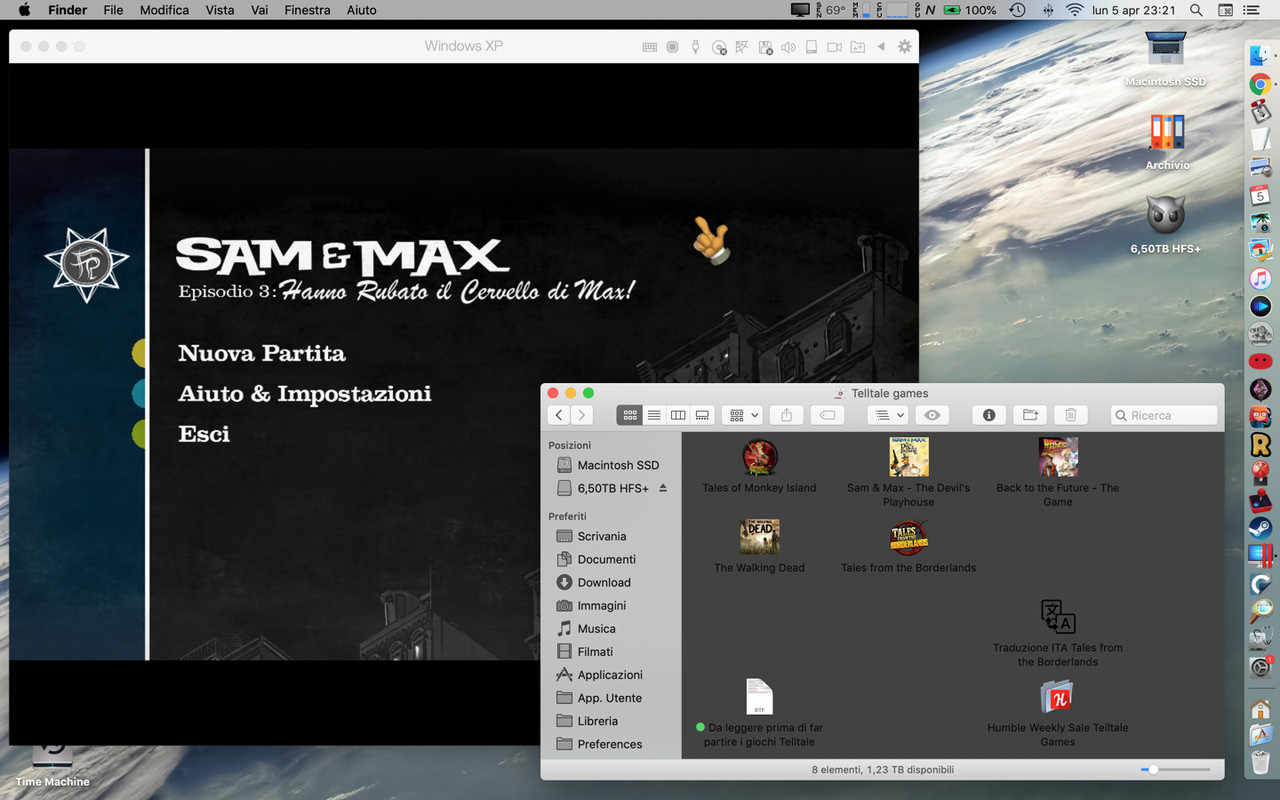
Task: Open the arrange-order dropdown in Finder toolbar
Action: 888,415
